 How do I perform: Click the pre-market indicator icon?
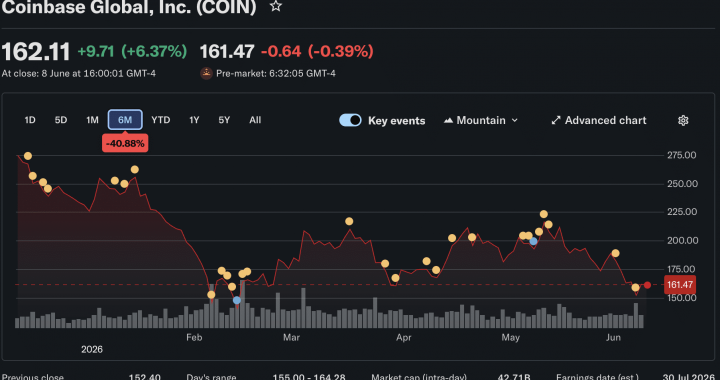pyautogui.click(x=206, y=73)
